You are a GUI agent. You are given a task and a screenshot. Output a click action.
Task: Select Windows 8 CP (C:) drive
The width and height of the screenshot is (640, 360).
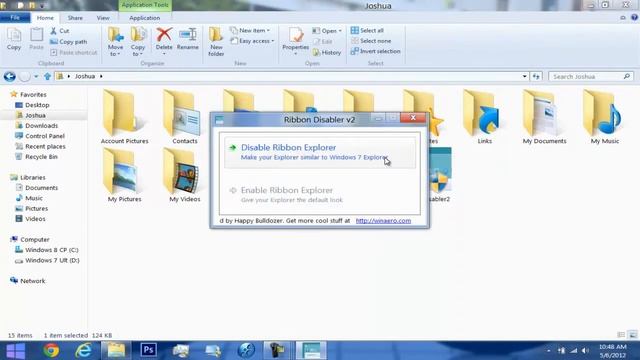click(52, 250)
